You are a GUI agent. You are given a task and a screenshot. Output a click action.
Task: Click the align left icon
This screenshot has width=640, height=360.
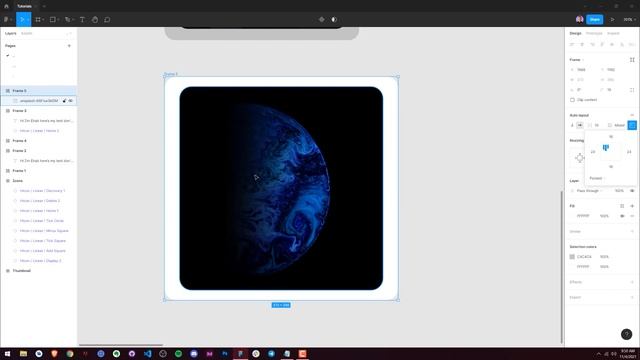572,44
